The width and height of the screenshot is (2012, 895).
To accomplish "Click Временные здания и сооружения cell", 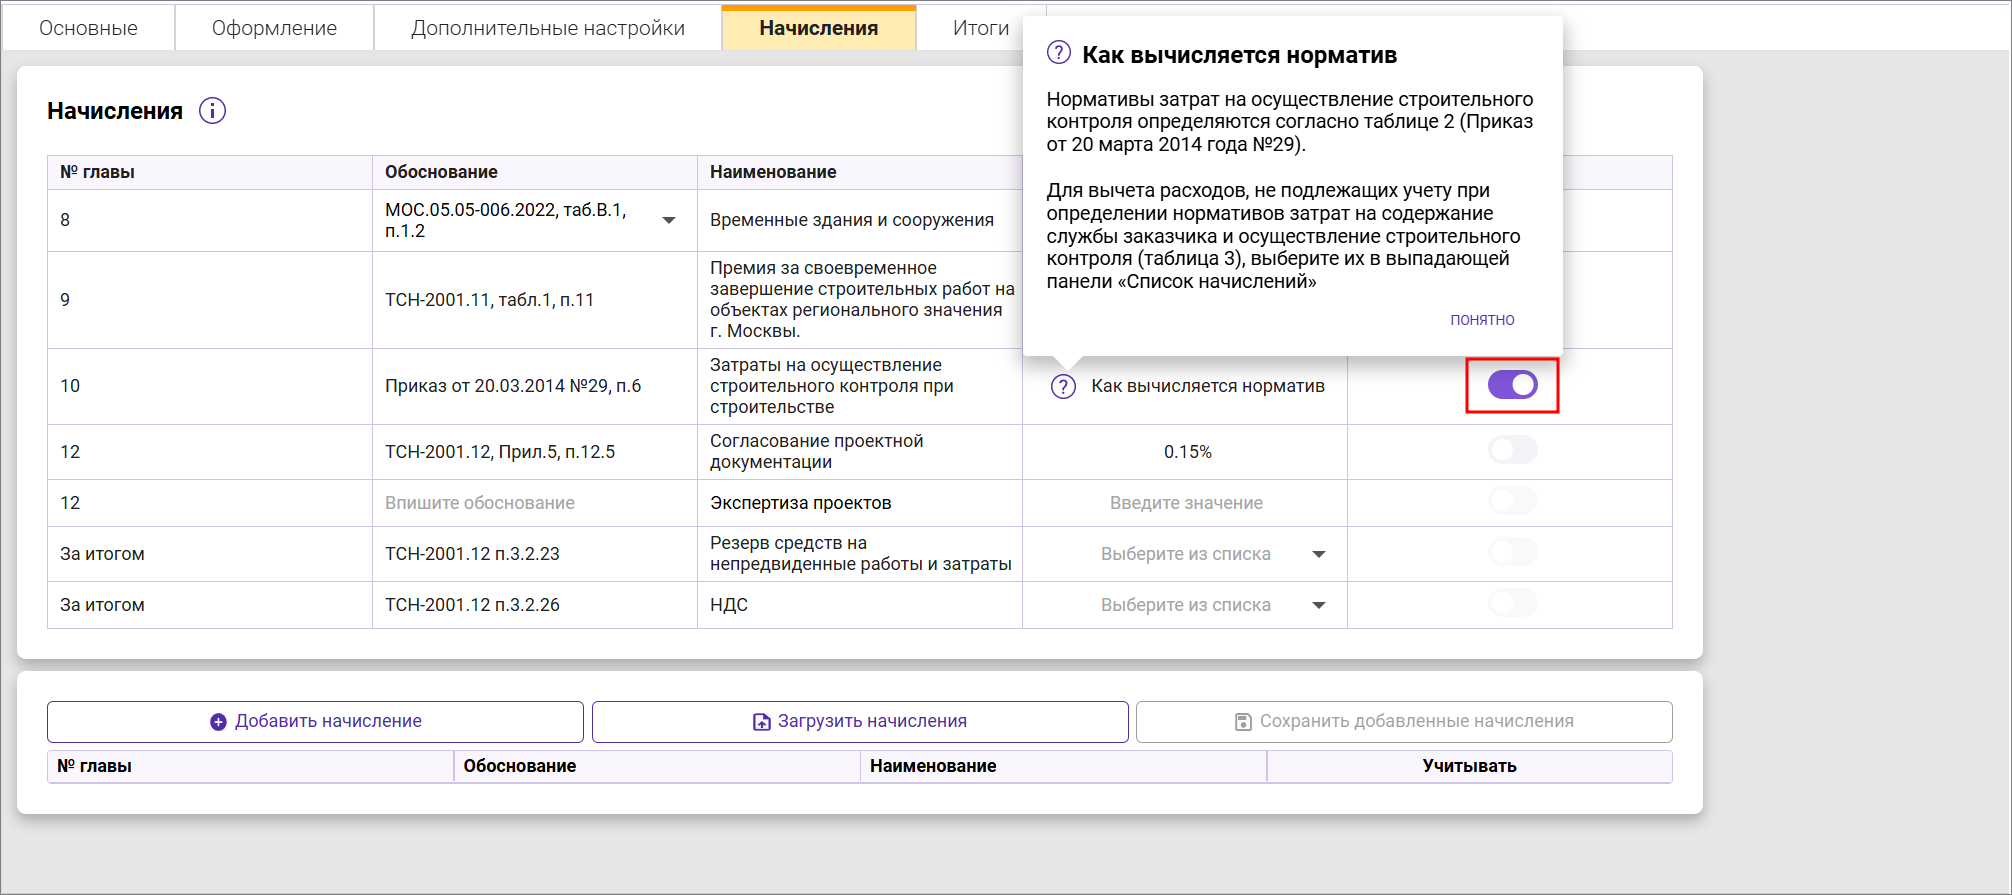I will (860, 220).
